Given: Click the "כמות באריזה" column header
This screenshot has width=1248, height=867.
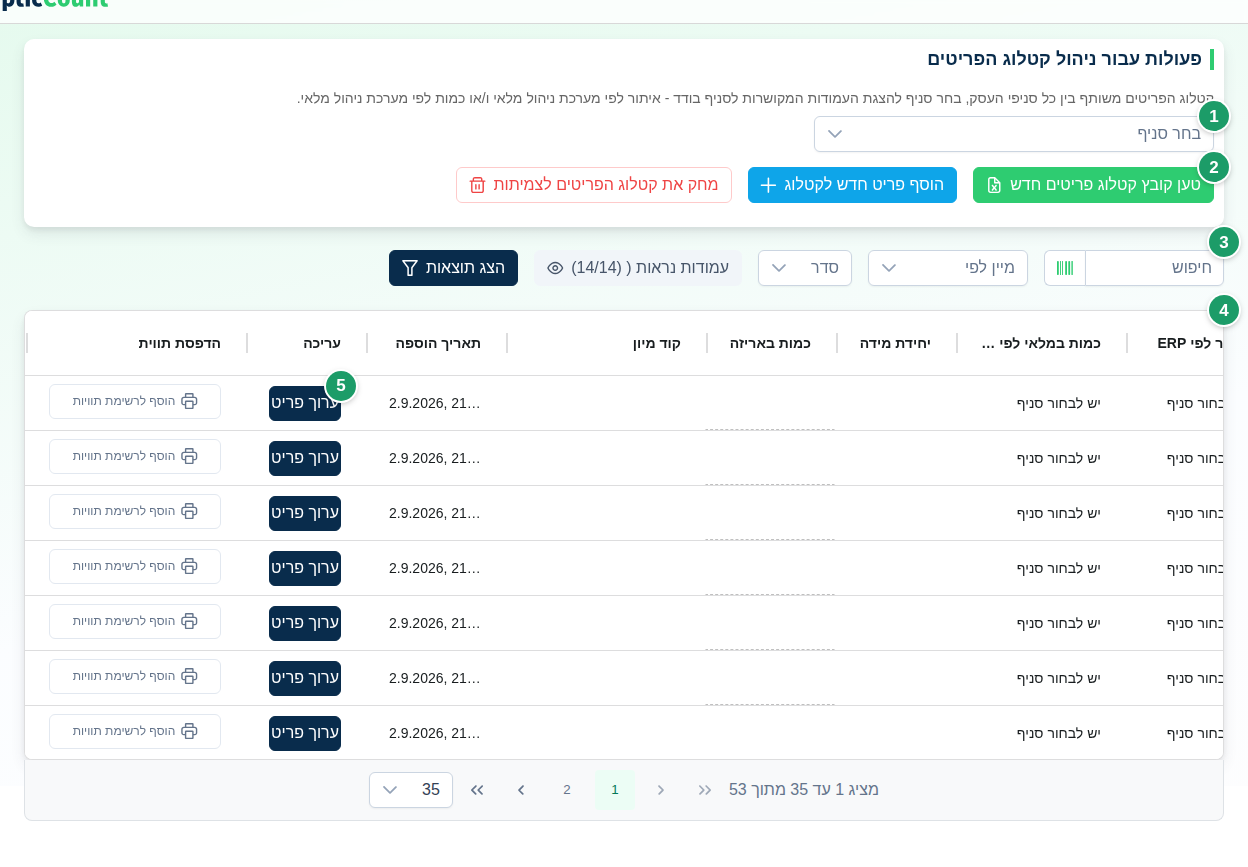Looking at the screenshot, I should coord(773,343).
